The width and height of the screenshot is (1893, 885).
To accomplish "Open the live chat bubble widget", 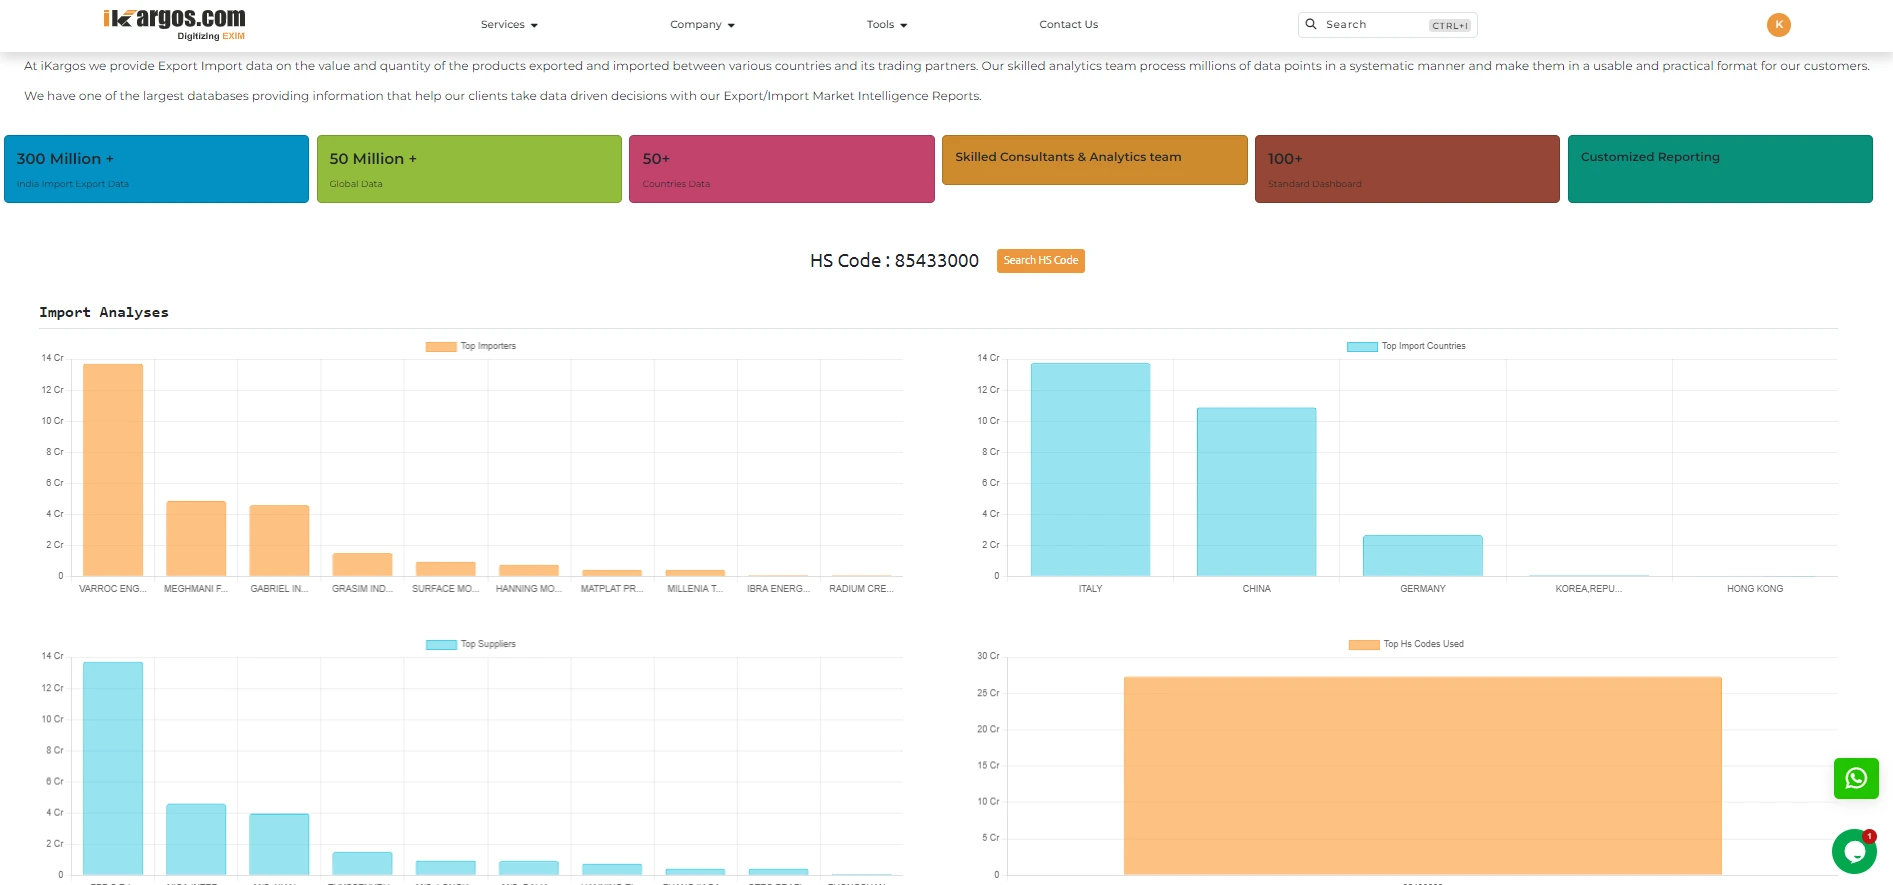I will (x=1854, y=851).
